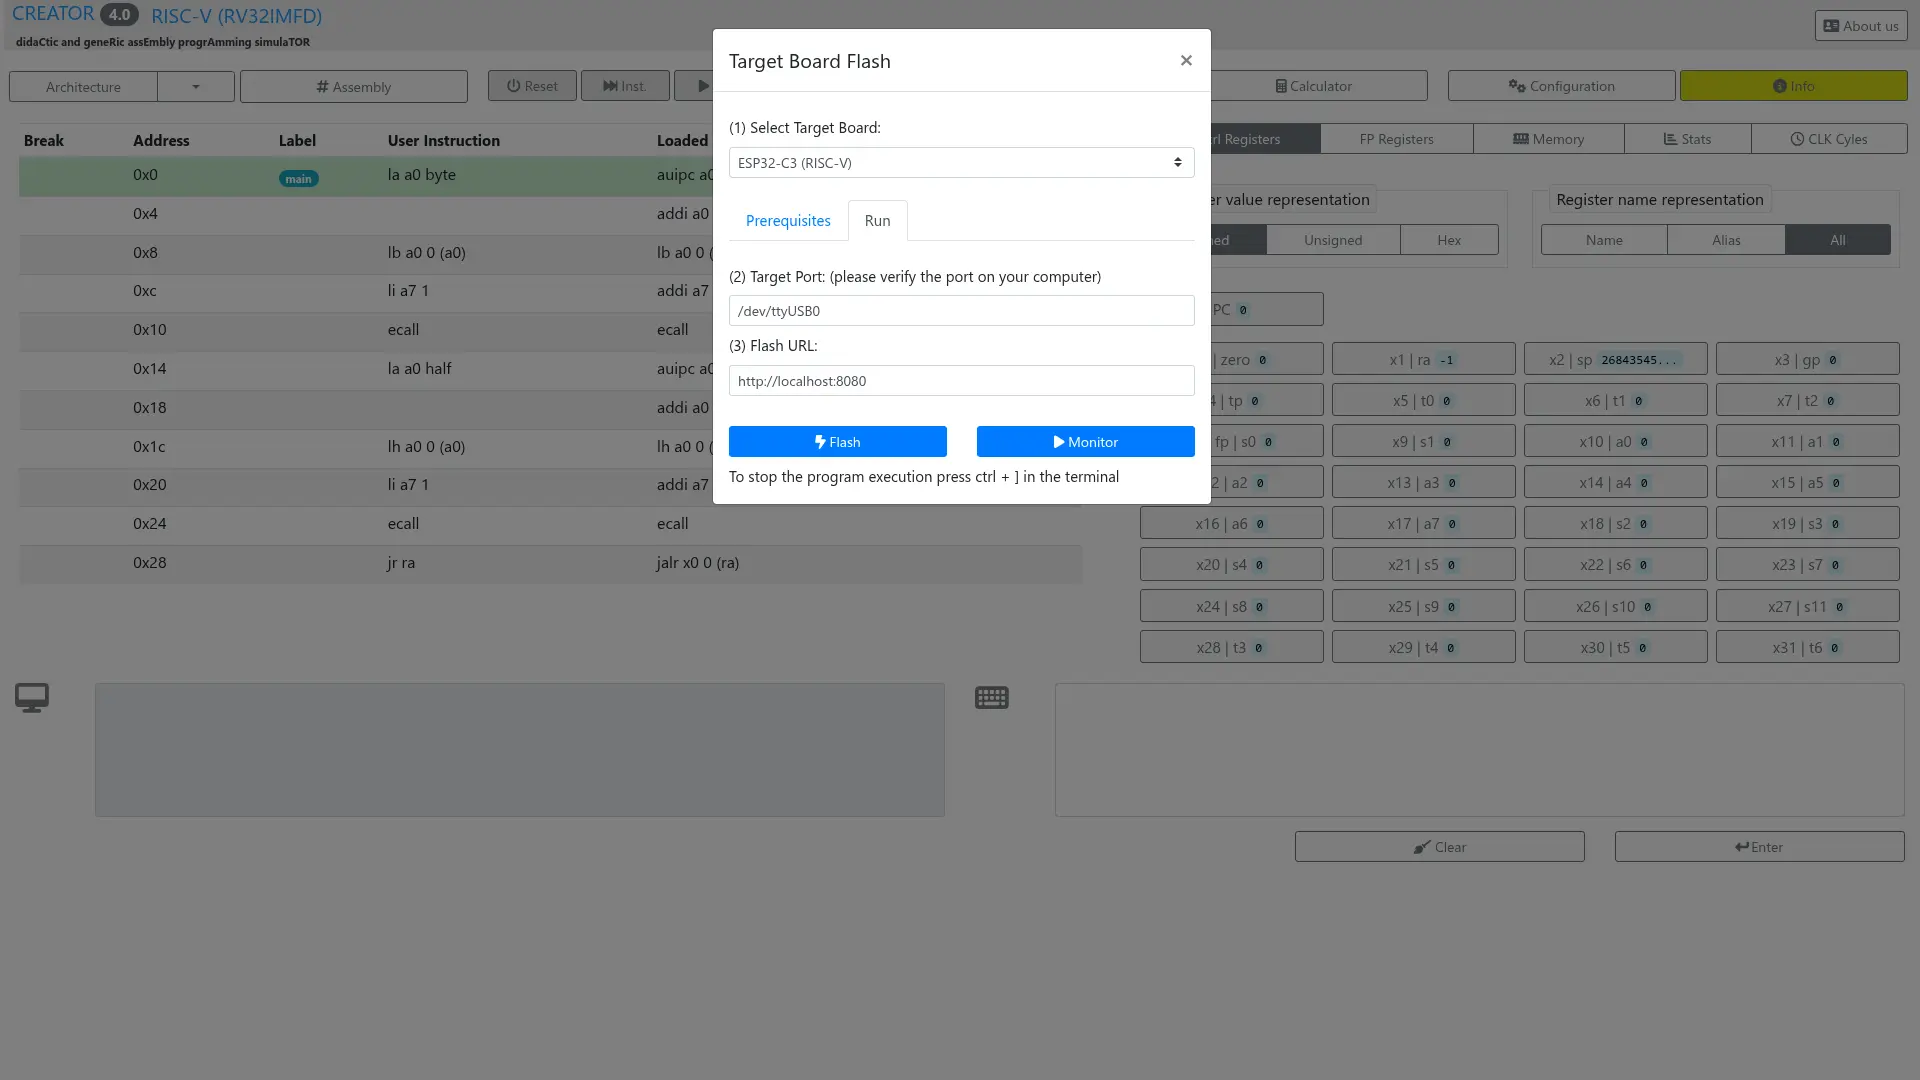The width and height of the screenshot is (1920, 1080).
Task: Focus the Target Port input field
Action: tap(961, 310)
